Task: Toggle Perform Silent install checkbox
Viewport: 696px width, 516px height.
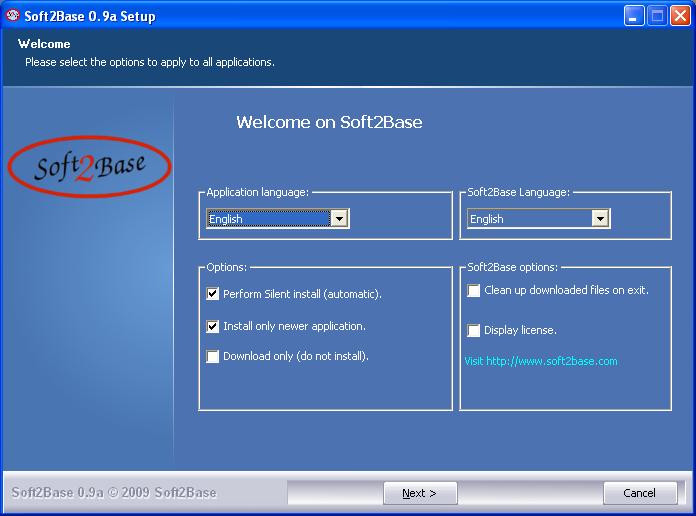Action: (213, 294)
